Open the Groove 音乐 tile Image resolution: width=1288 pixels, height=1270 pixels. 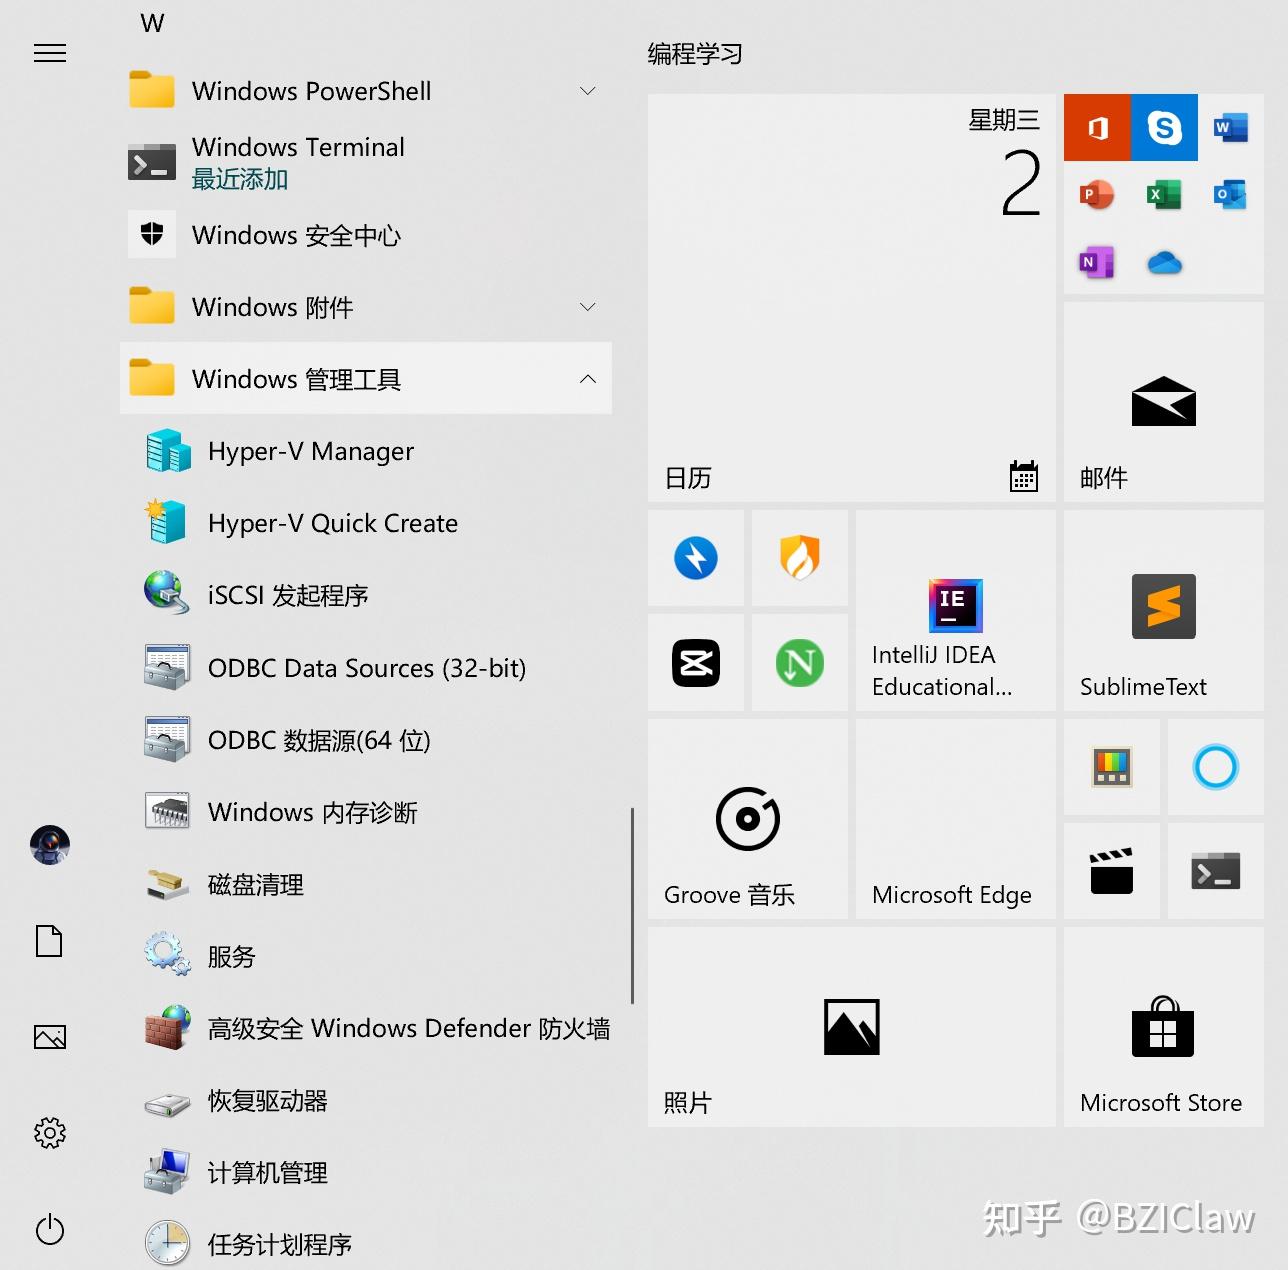point(748,818)
